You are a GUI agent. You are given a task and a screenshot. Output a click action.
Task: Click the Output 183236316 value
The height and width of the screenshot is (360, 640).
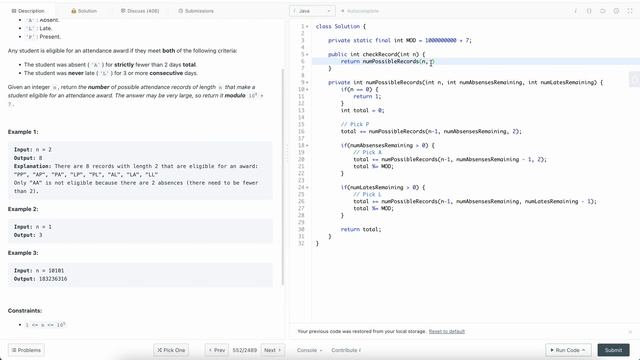[53, 279]
